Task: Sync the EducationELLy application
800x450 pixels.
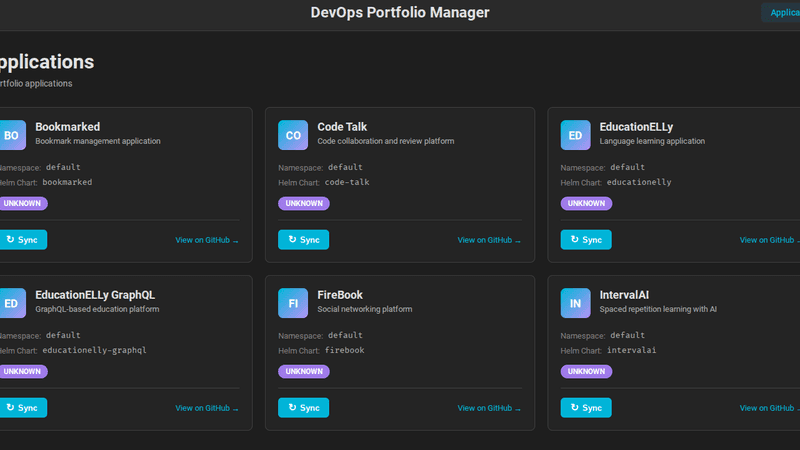Action: tap(586, 240)
